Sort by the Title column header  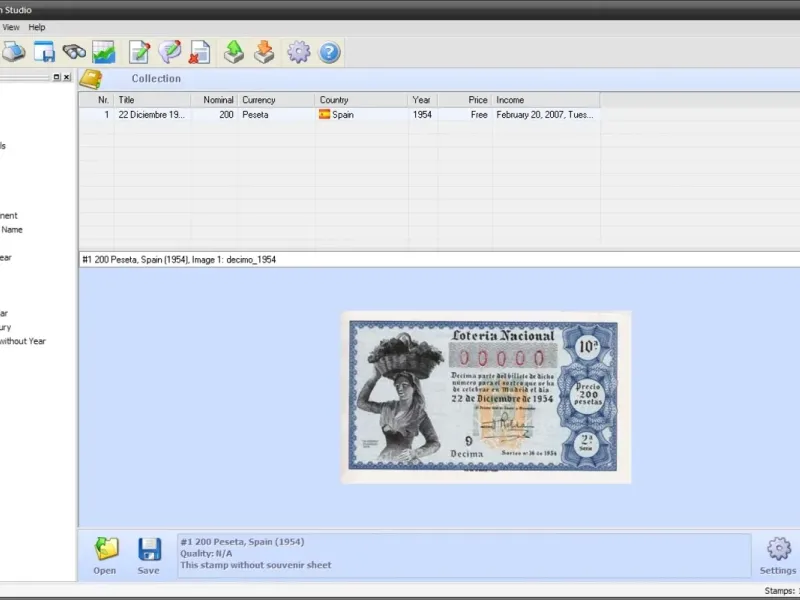(152, 100)
